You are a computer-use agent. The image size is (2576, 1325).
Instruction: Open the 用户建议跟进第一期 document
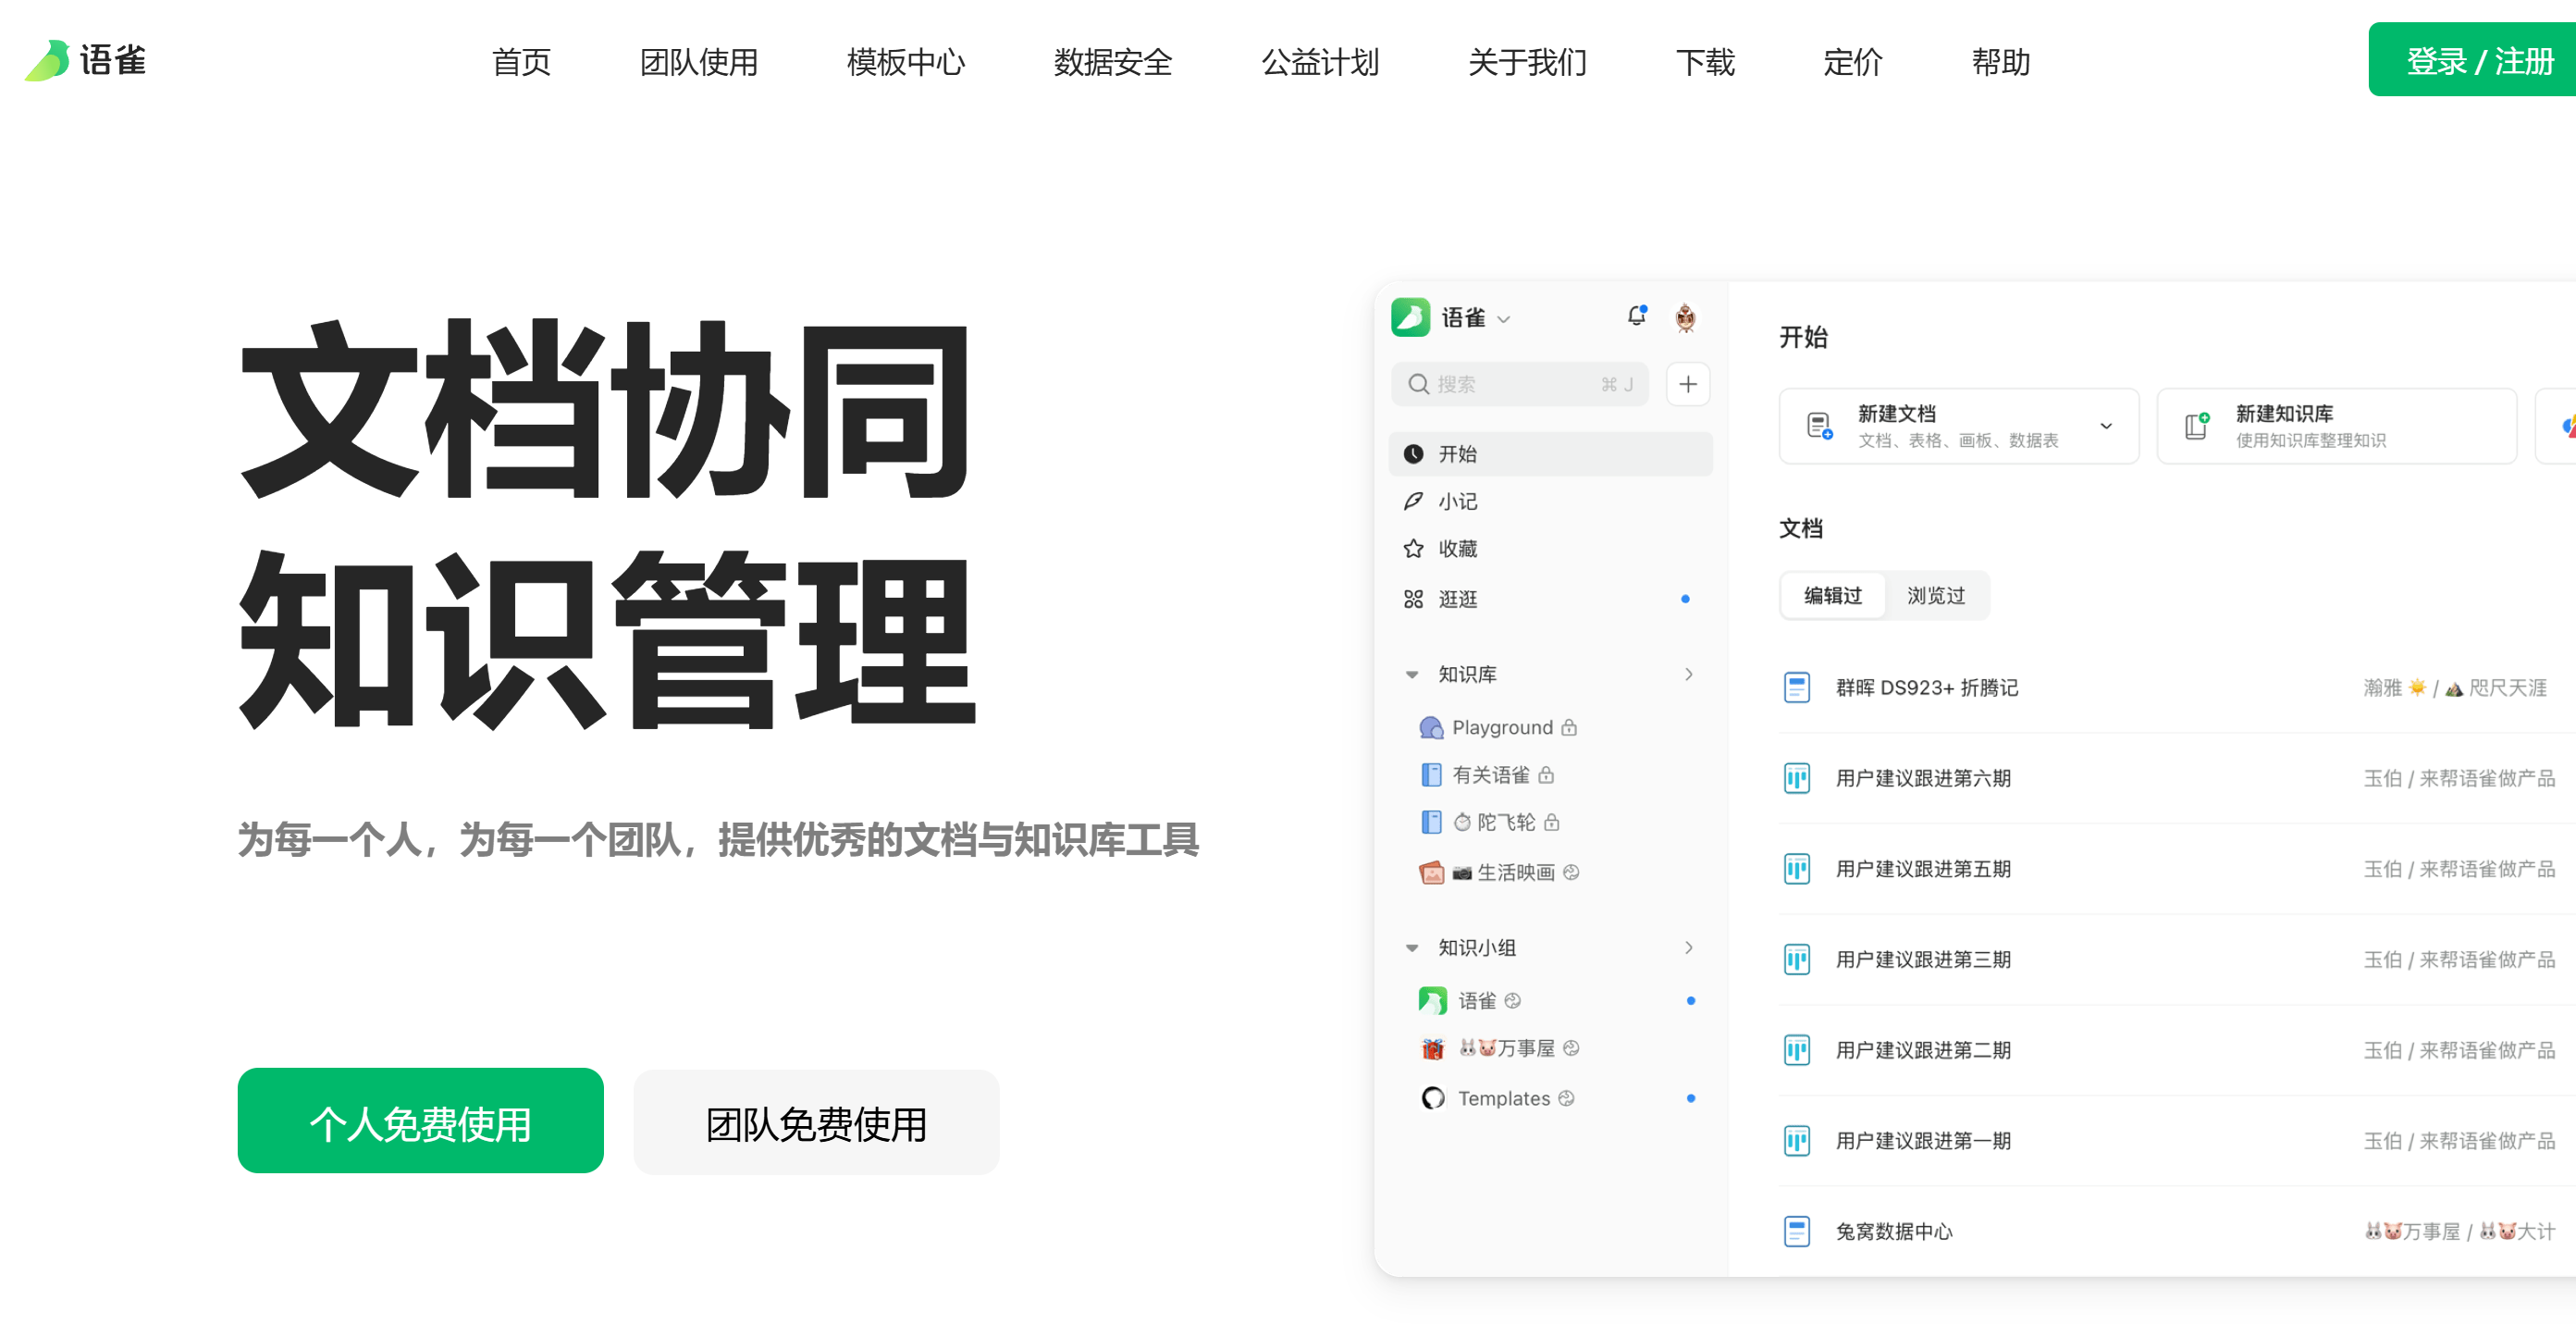1922,1141
